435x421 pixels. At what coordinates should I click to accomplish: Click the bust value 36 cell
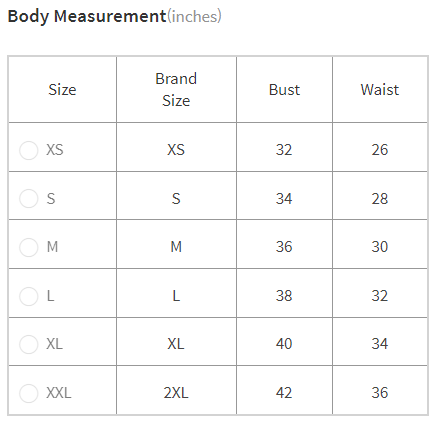(284, 244)
